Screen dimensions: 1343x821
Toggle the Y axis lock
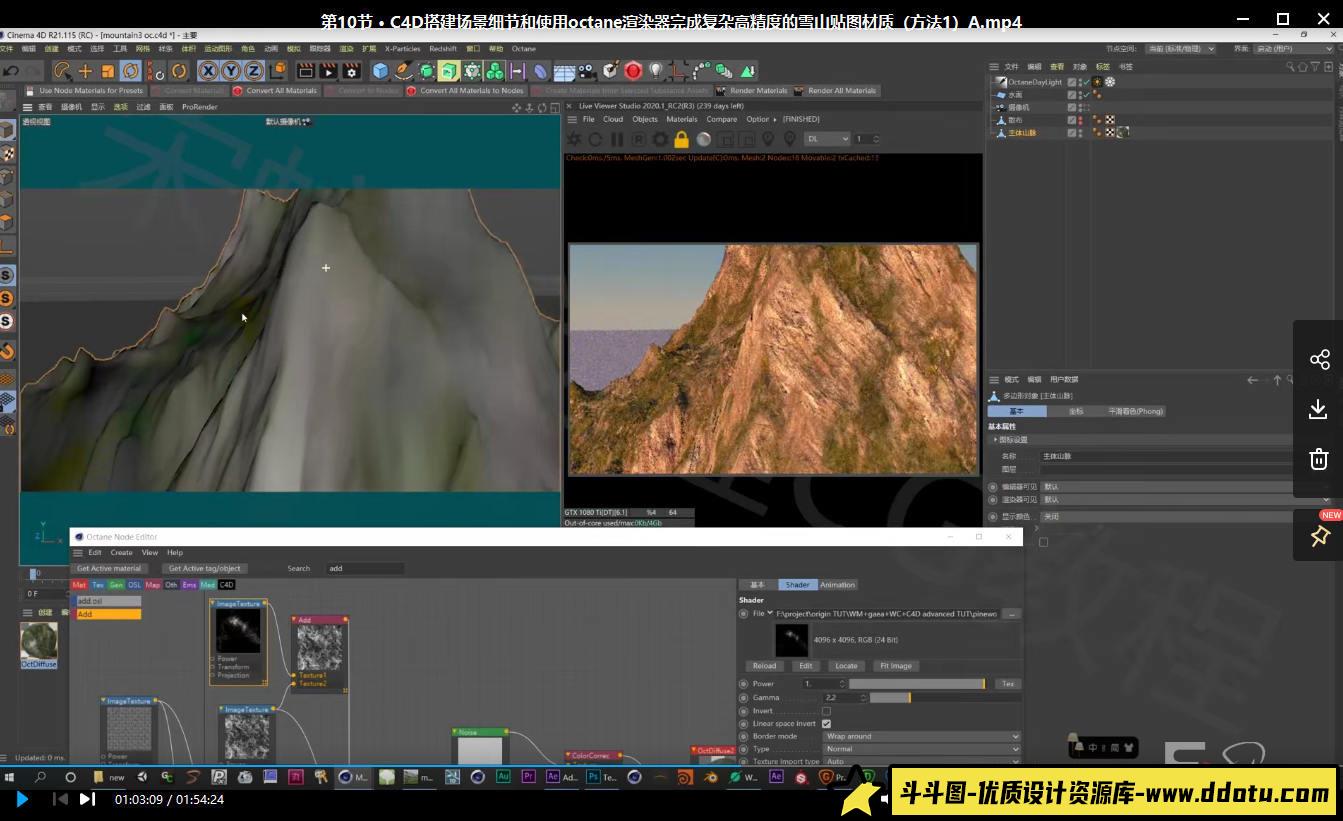(x=231, y=71)
